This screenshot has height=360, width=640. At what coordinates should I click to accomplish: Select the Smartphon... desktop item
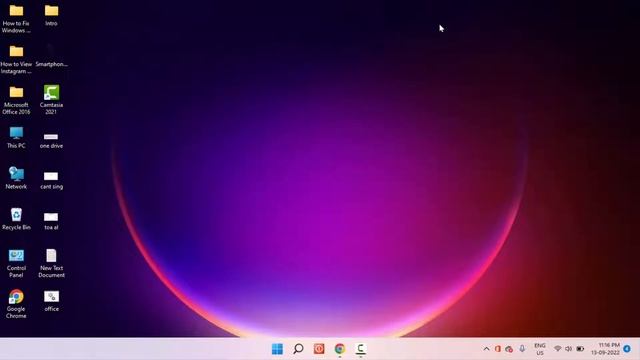click(51, 56)
